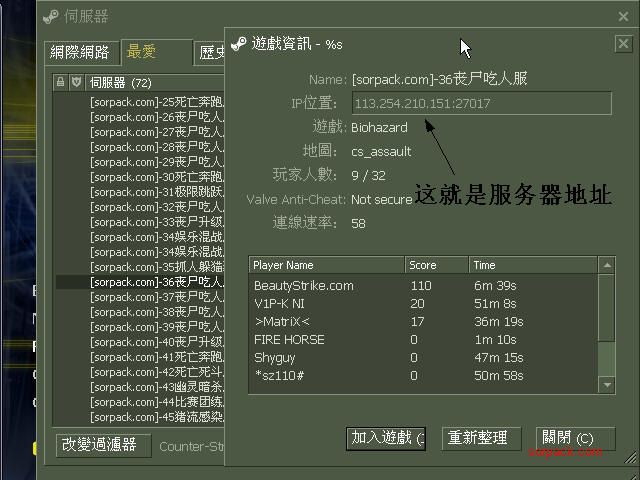Image resolution: width=640 pixels, height=480 pixels.
Task: Sort servers by the password lock column icon
Action: pos(61,82)
